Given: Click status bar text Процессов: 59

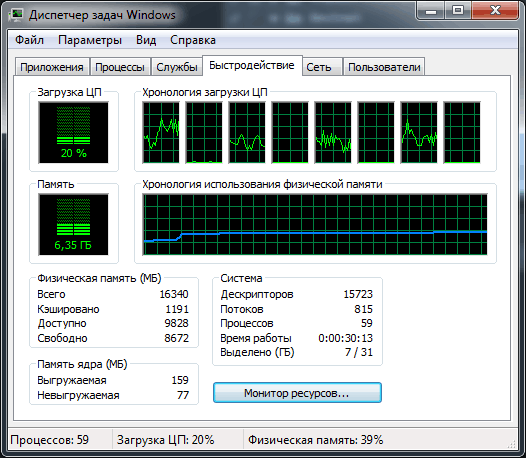Looking at the screenshot, I should tap(50, 440).
